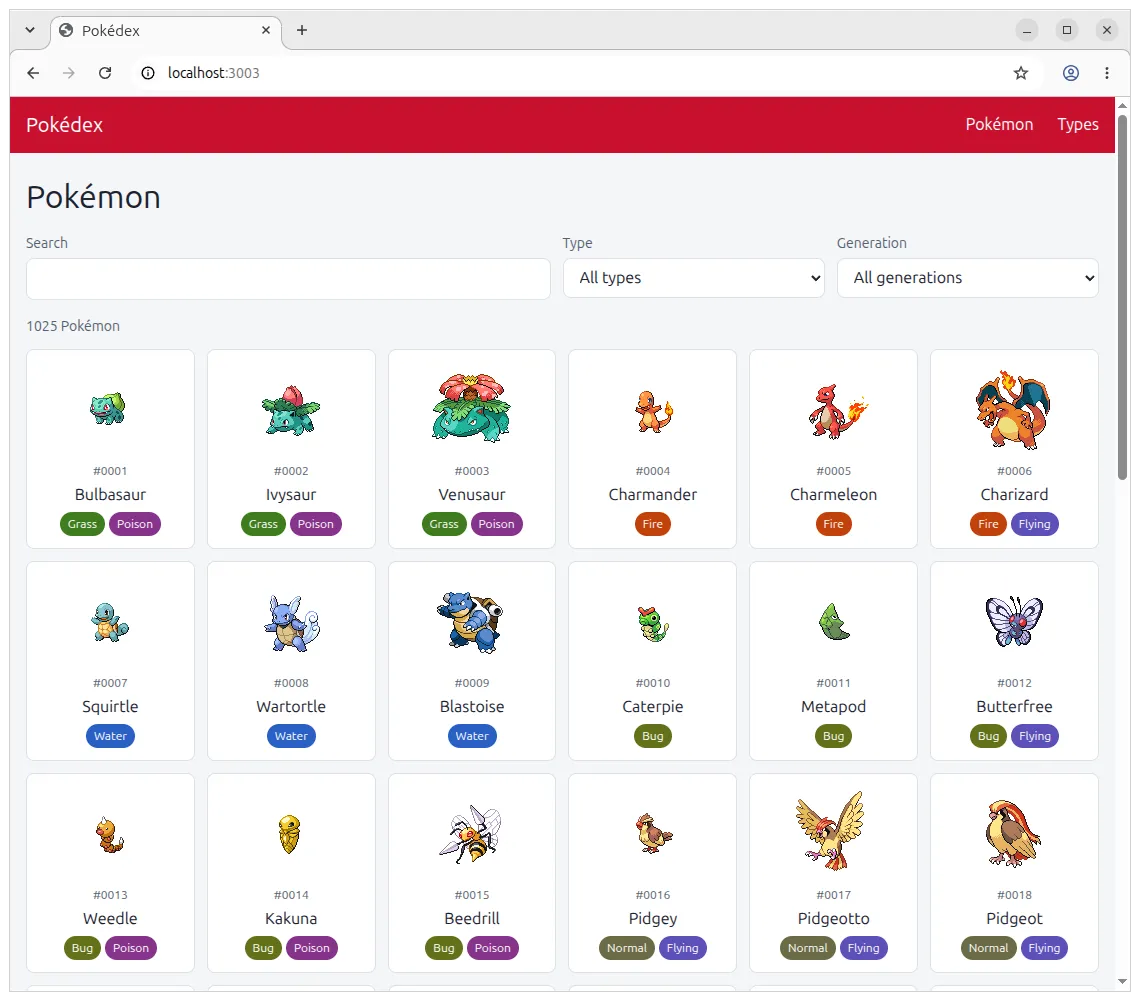1140x1001 pixels.
Task: Click the Venusaur name text
Action: pyautogui.click(x=472, y=494)
